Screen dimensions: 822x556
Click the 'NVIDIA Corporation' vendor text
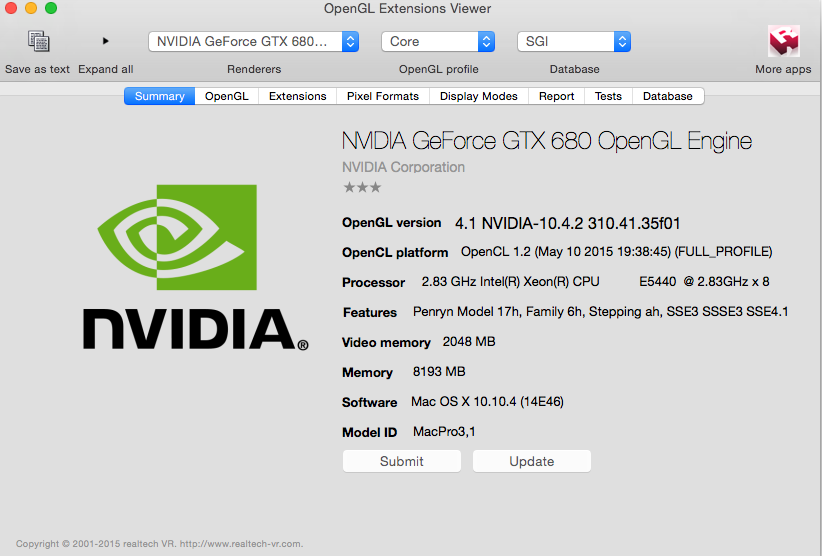pos(403,167)
